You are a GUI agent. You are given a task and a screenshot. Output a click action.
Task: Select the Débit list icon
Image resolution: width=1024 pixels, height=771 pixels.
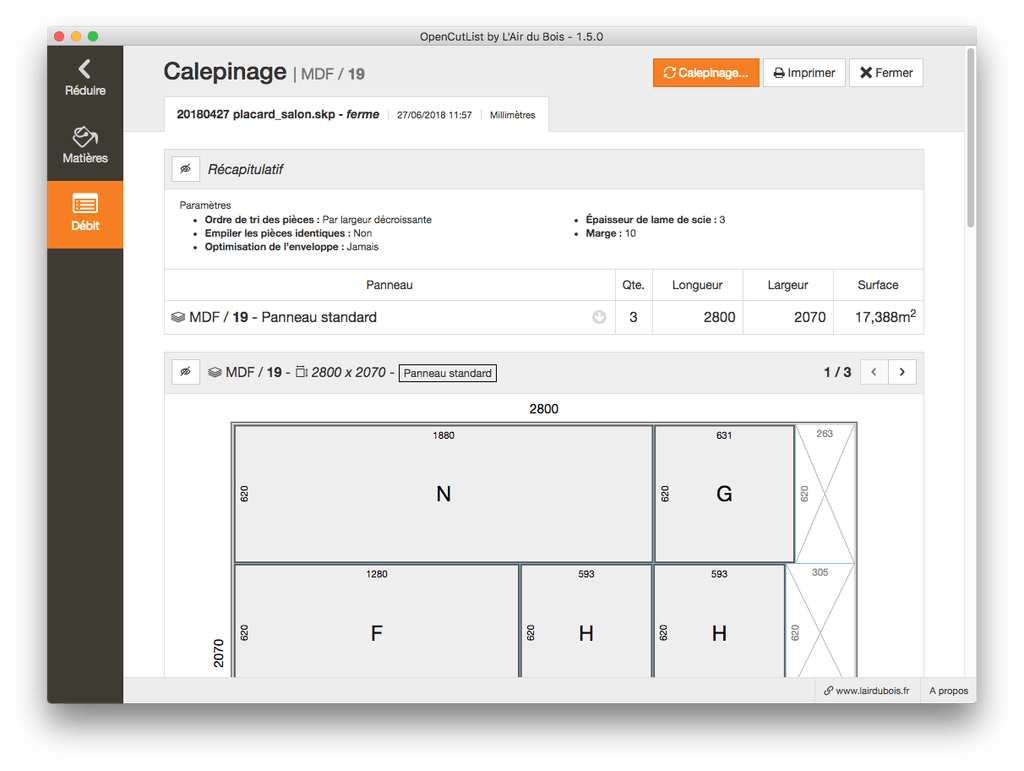85,204
